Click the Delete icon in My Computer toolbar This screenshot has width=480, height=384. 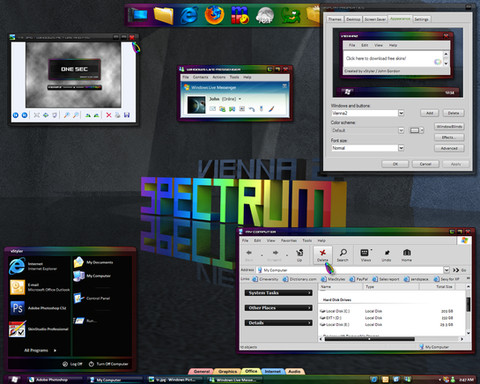click(x=322, y=255)
